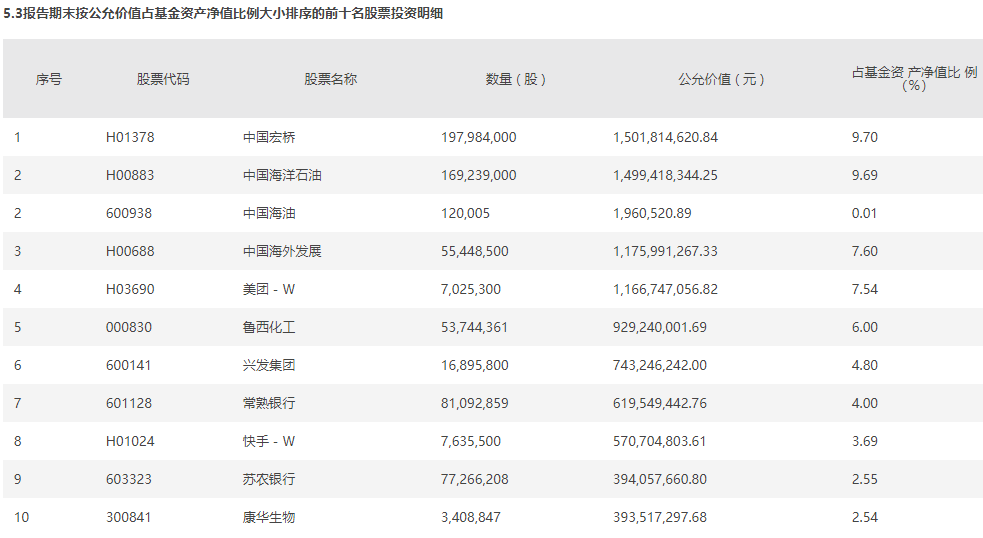Viewport: 983px width, 538px height.
Task: Select stock code 000830
Action: (129, 327)
